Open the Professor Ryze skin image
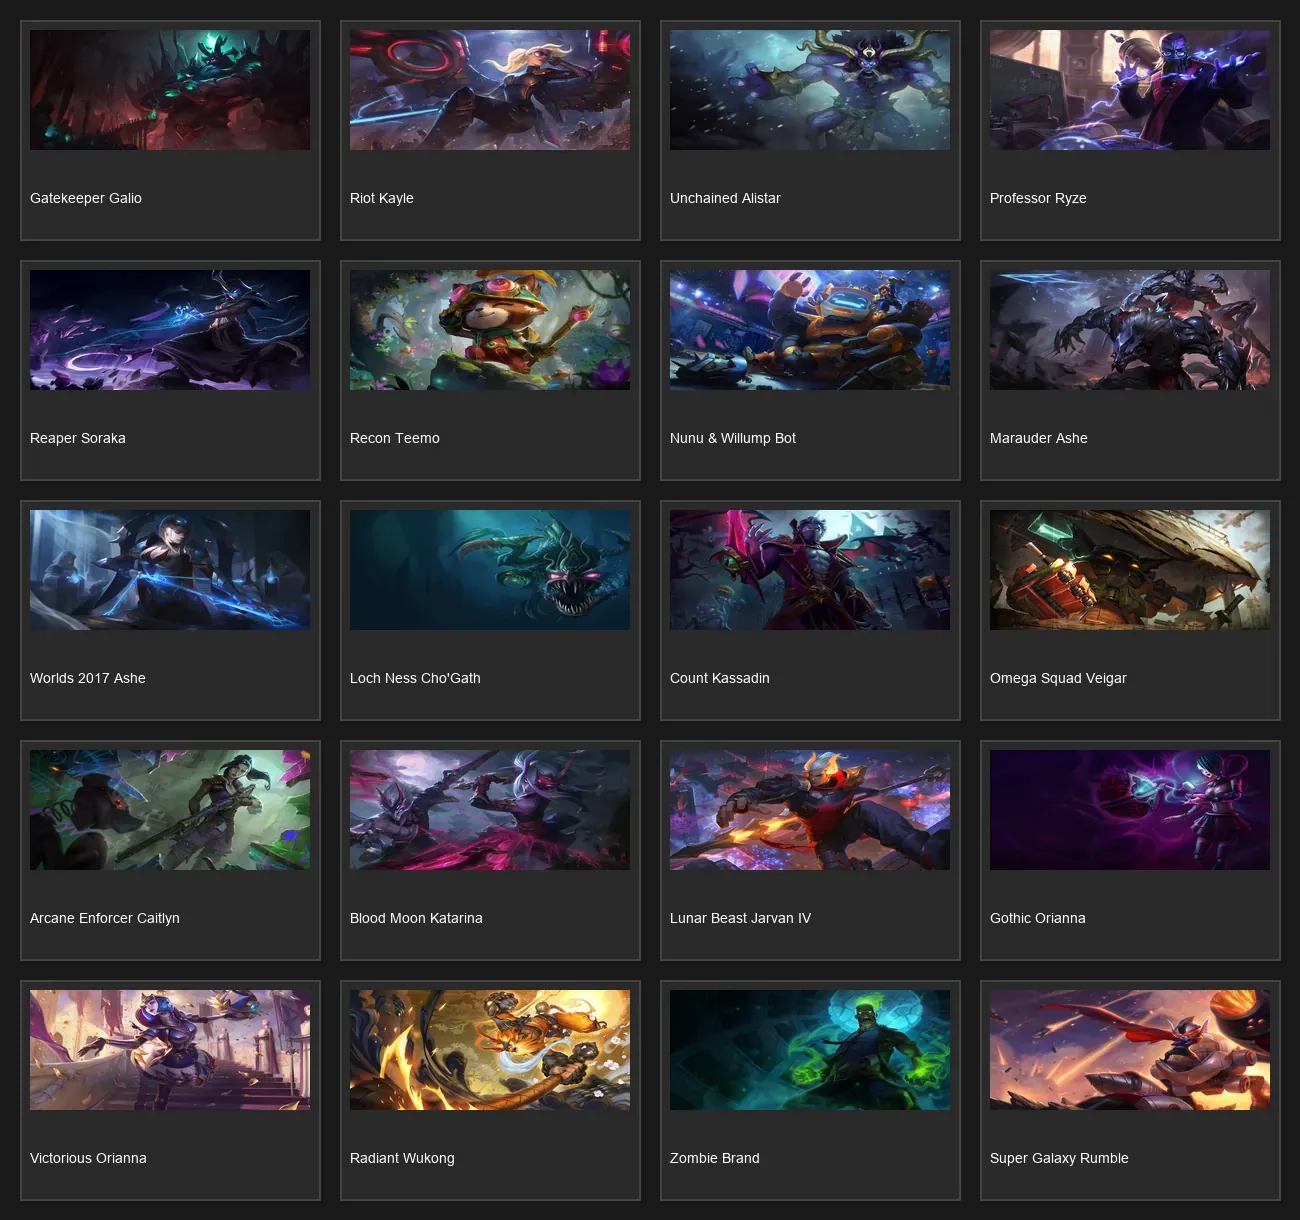 (1130, 90)
